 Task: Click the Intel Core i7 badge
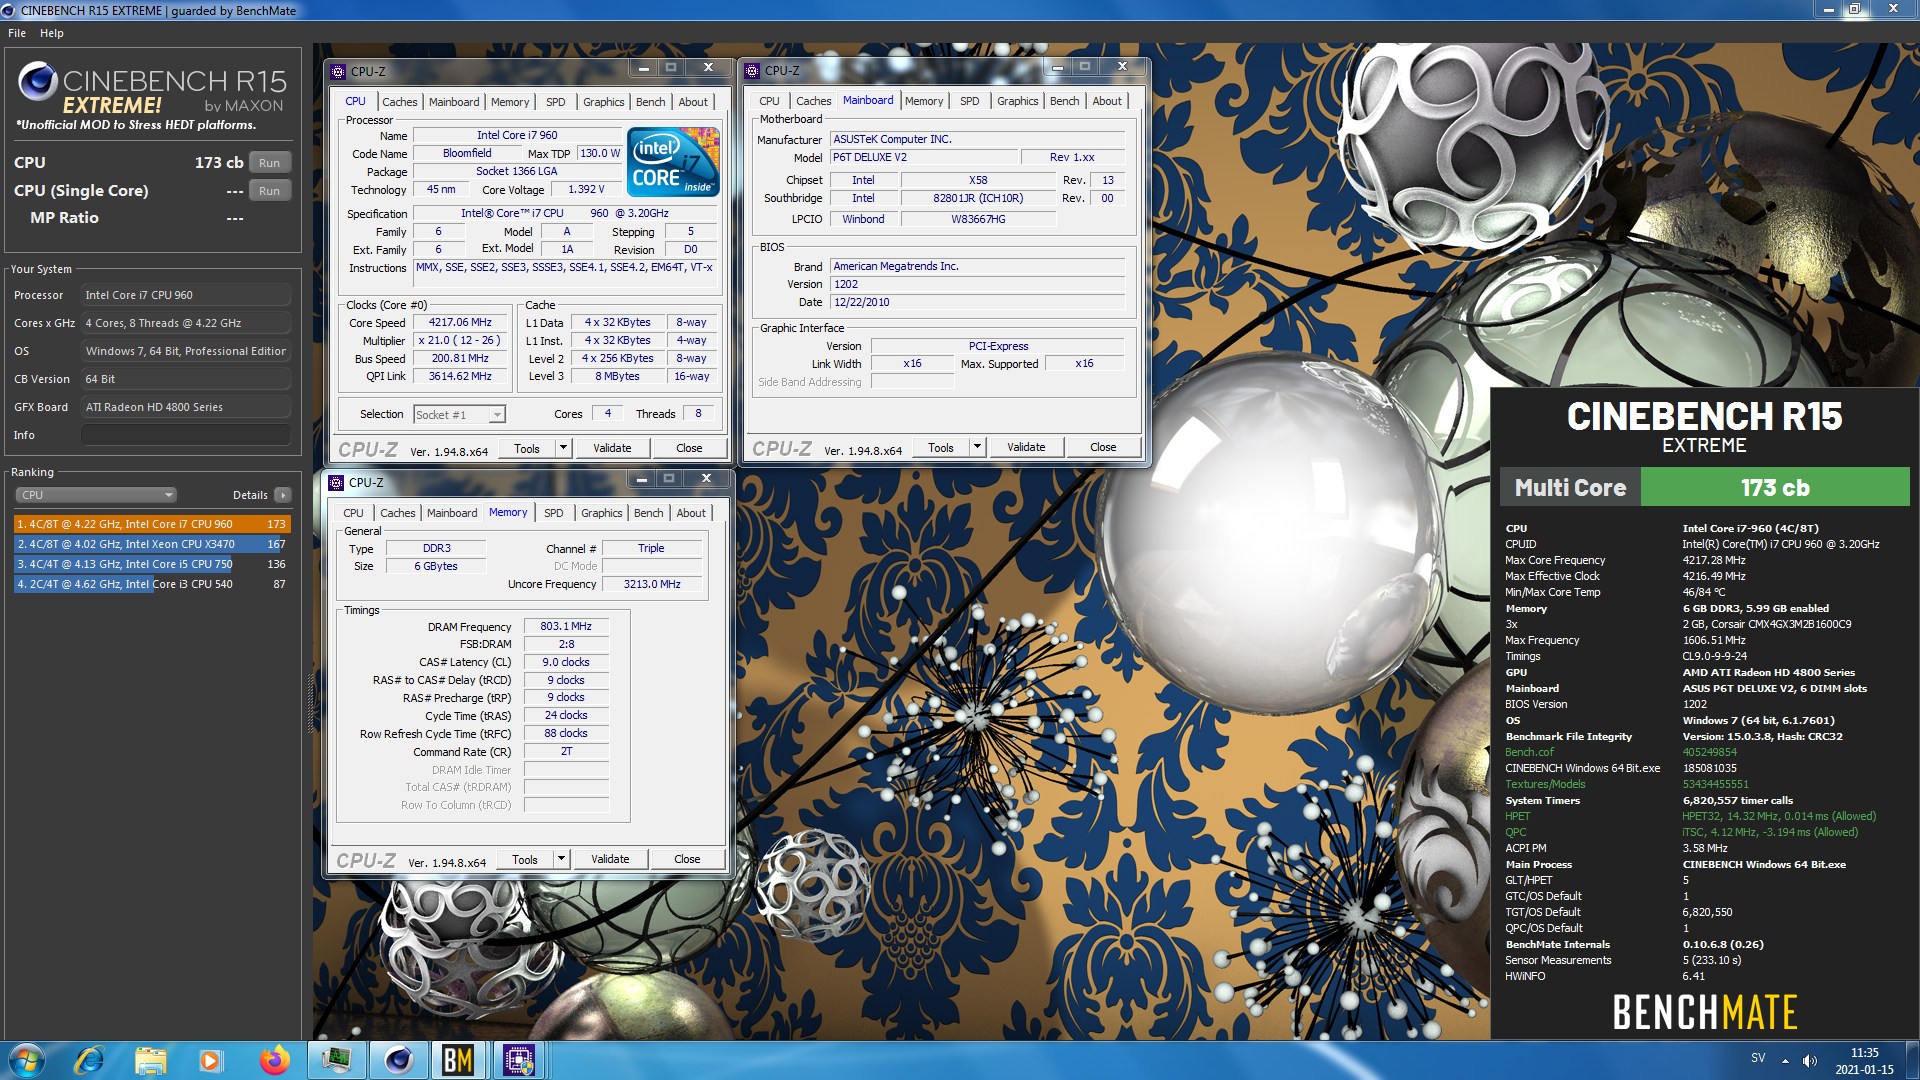673,161
